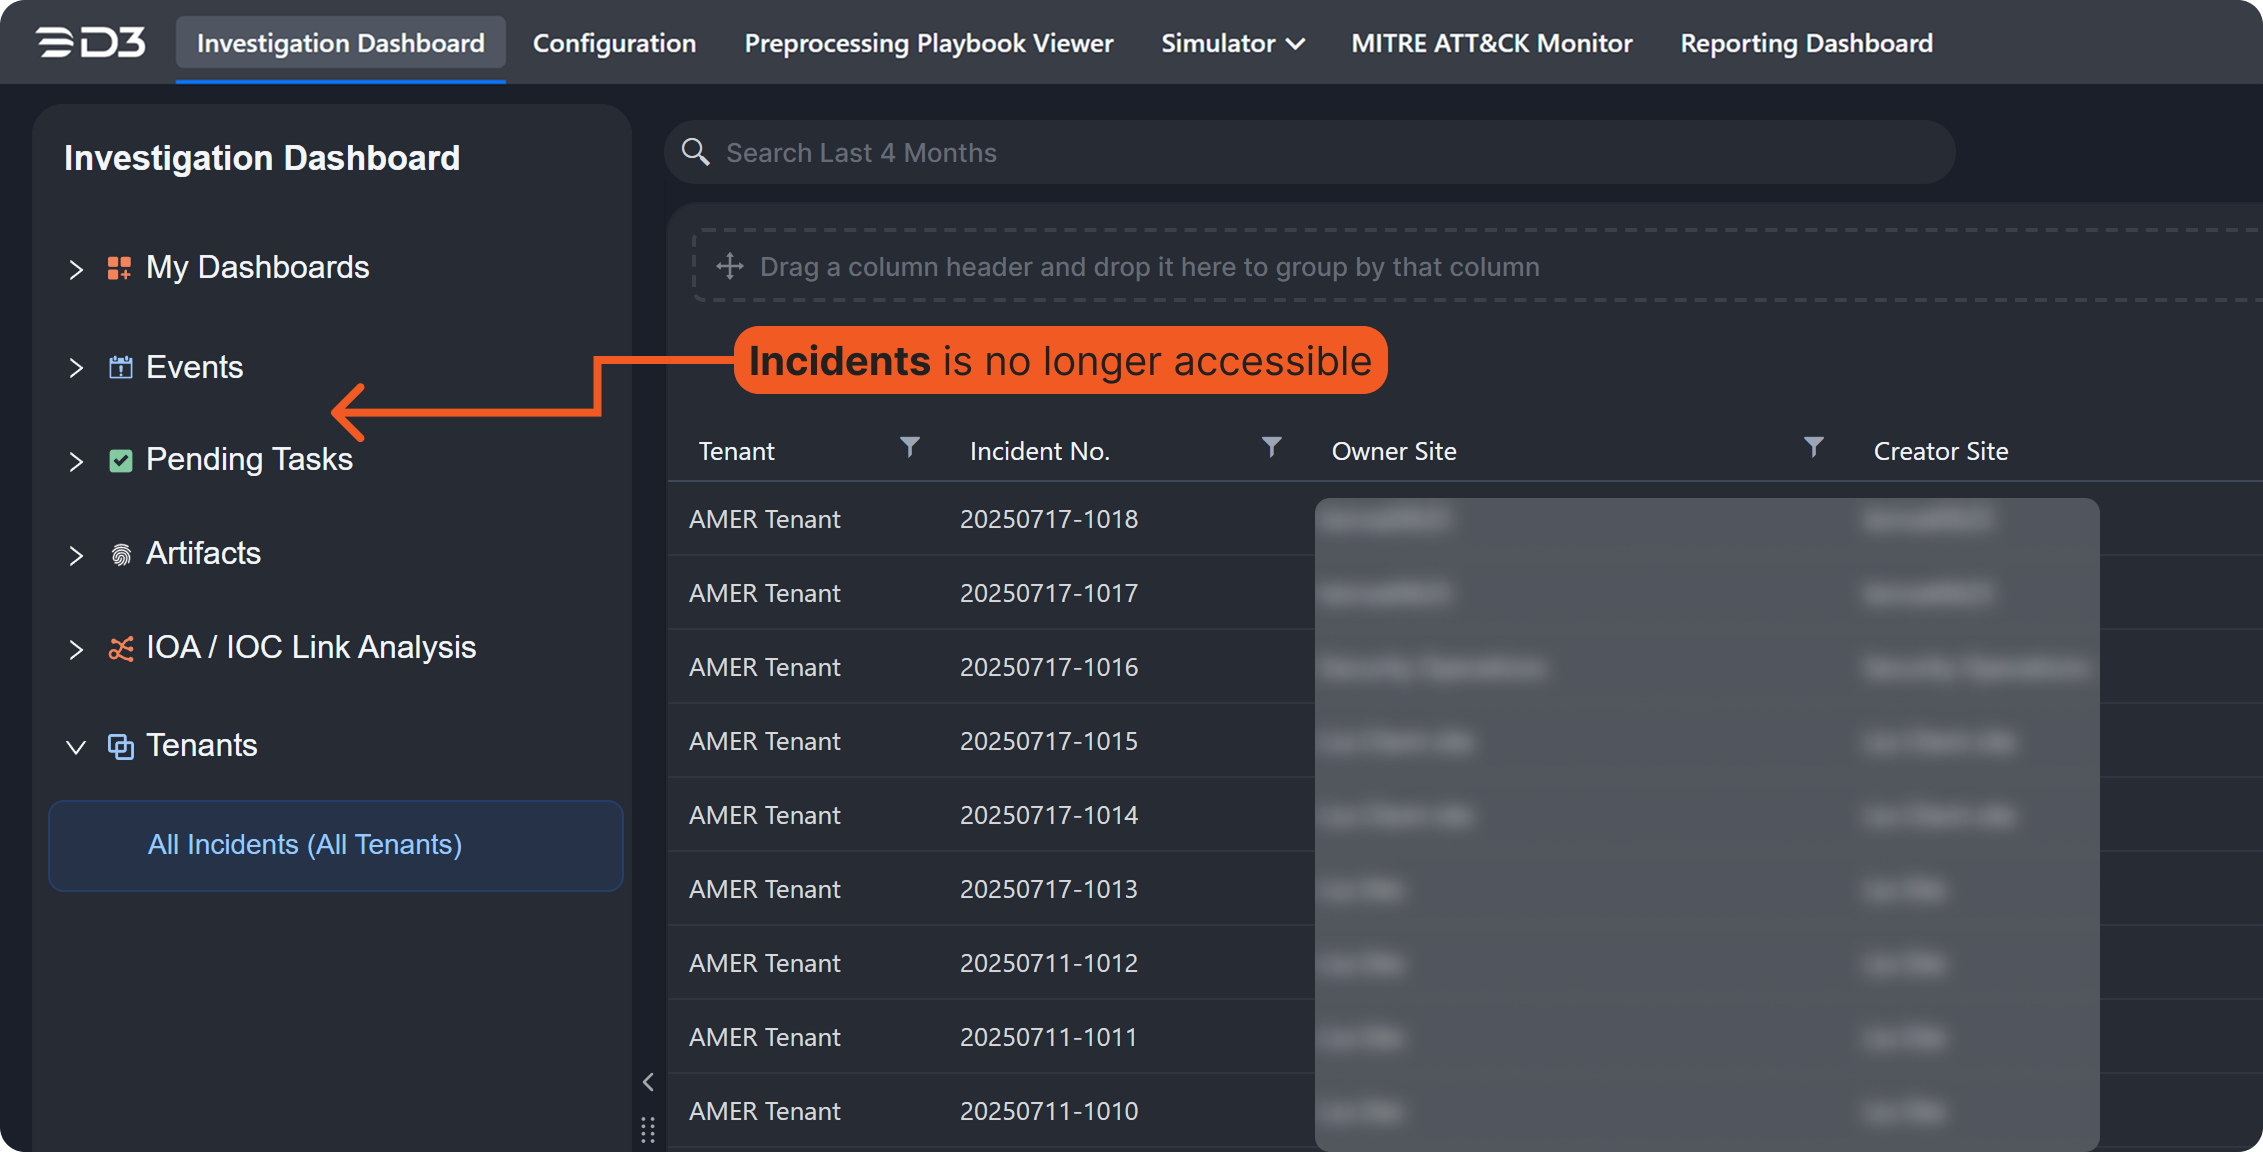
Task: Open the Incident No. column filter
Action: 1271,447
